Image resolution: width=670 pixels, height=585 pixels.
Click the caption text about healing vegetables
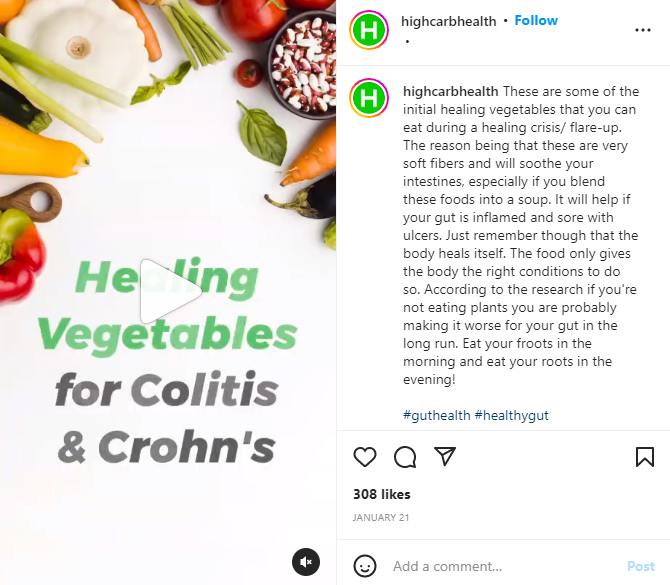click(520, 235)
